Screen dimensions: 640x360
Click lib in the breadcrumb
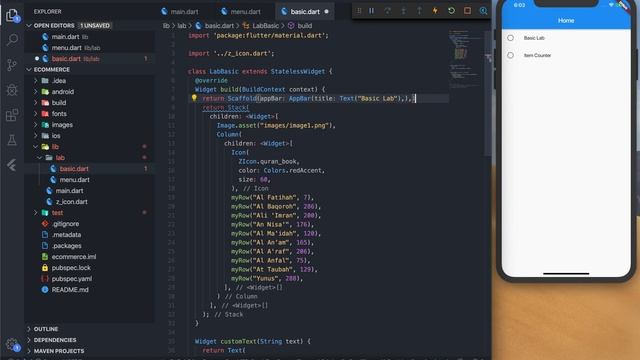coord(166,26)
